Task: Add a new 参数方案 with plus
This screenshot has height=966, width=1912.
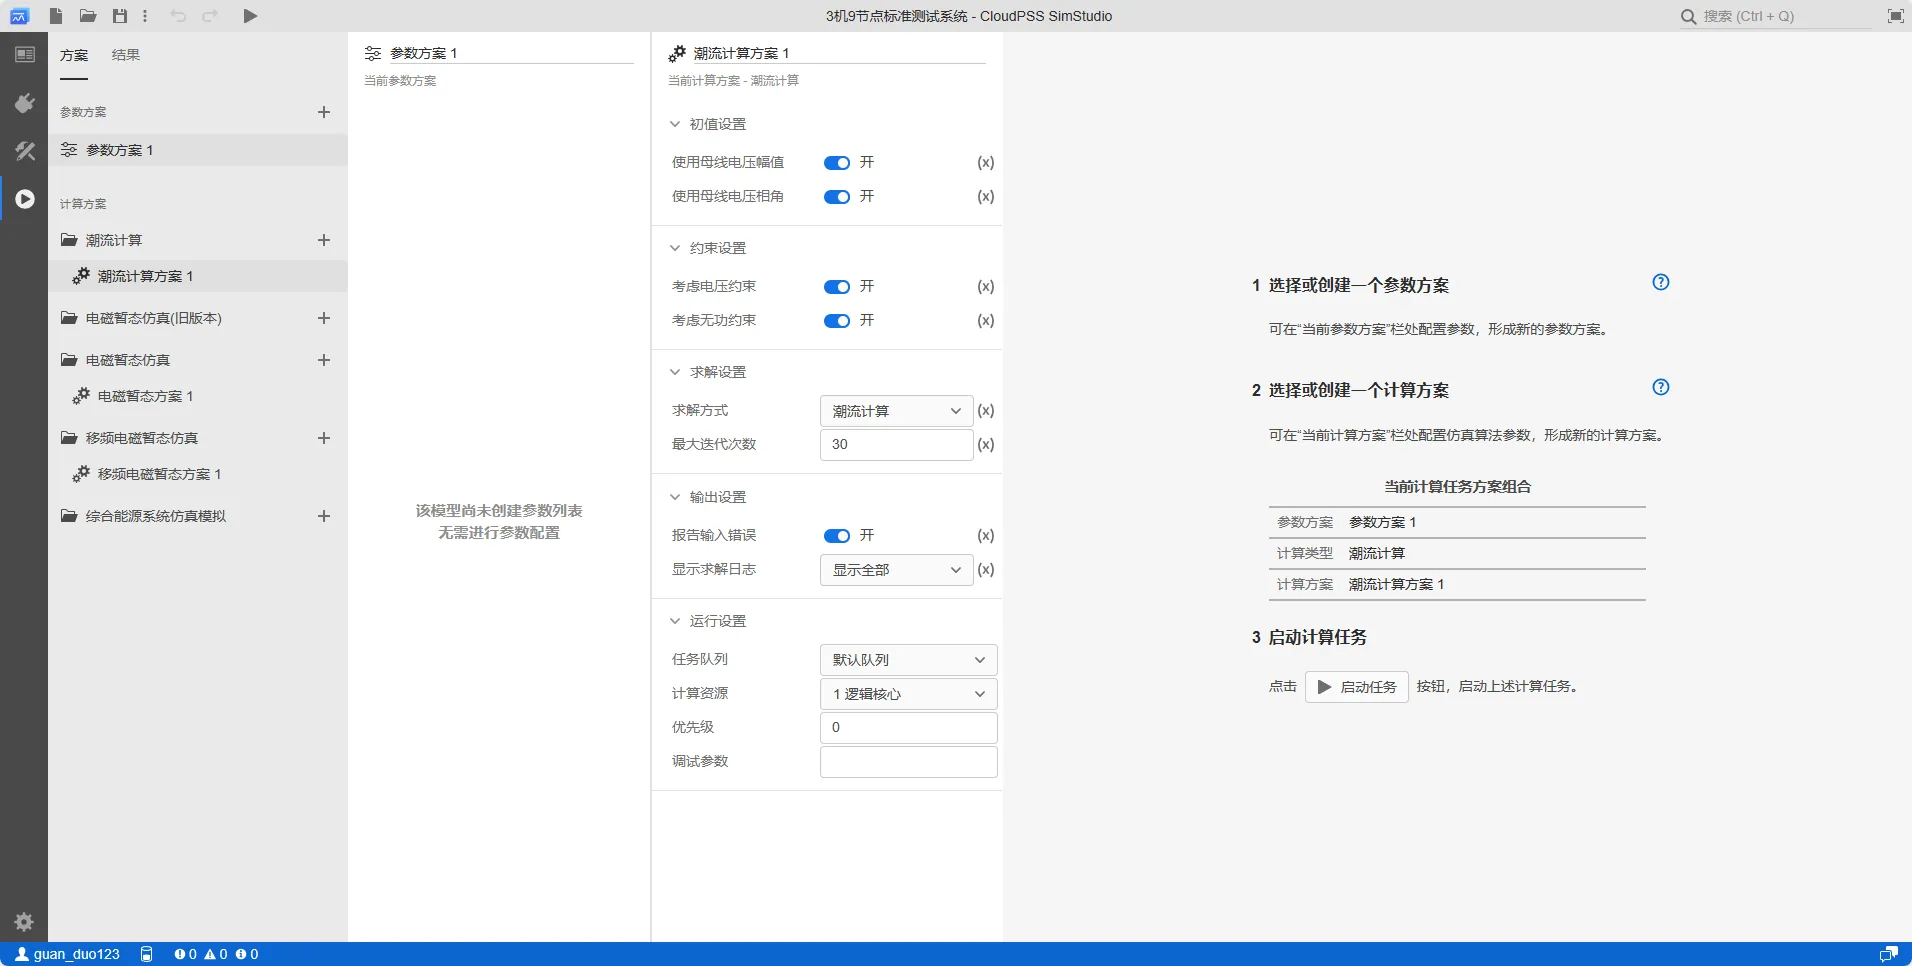Action: (x=324, y=112)
